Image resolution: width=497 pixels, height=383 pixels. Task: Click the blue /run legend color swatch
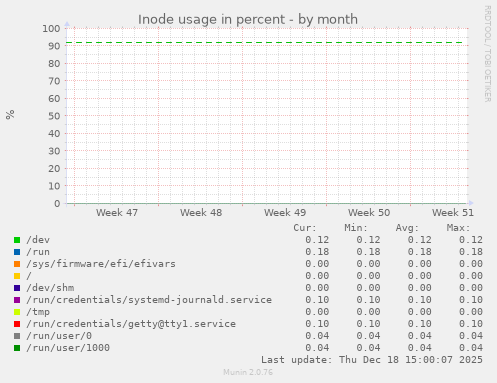click(17, 252)
